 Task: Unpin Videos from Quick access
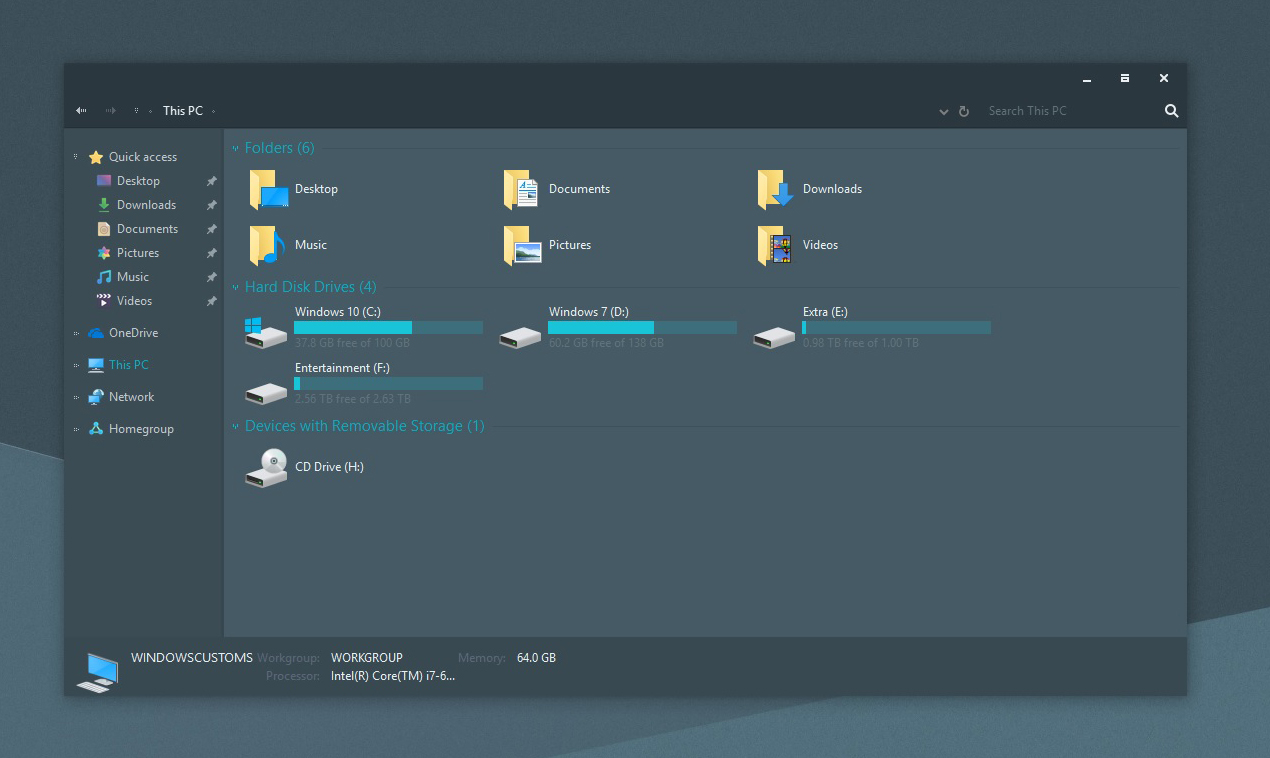[x=211, y=301]
